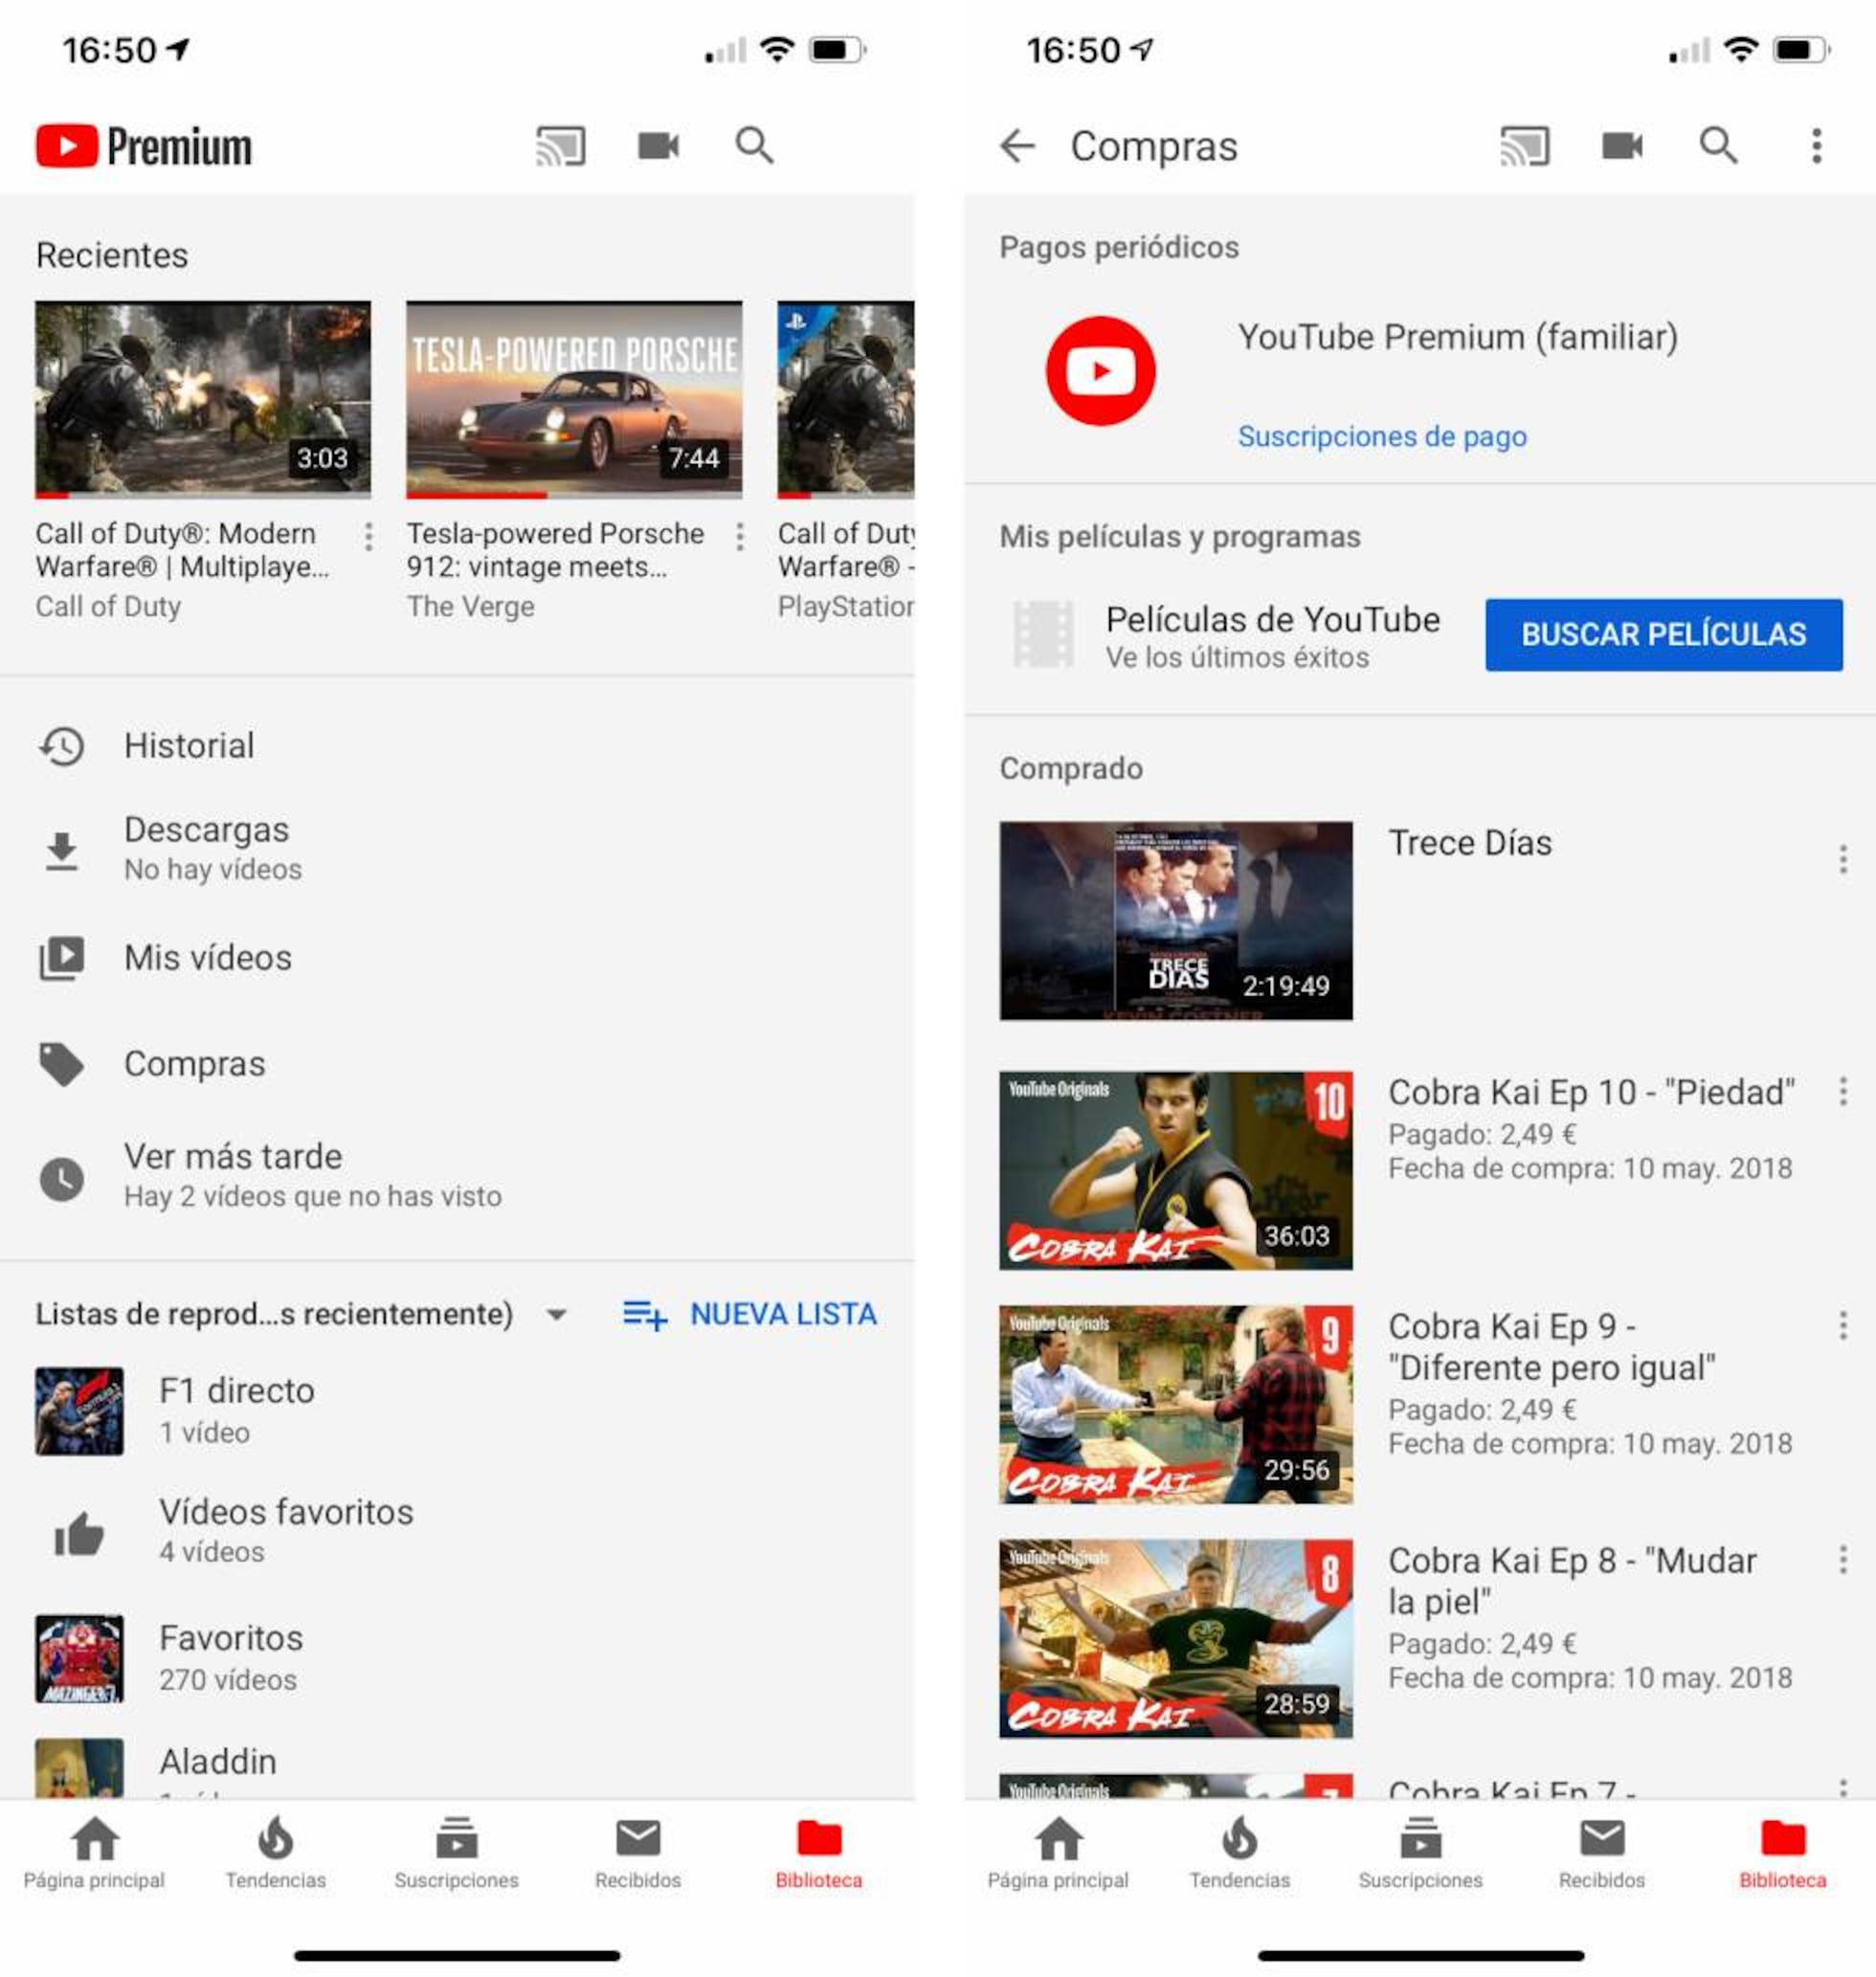Open options for Cobra Kai Ep 8
This screenshot has height=1977, width=1876.
click(x=1842, y=1559)
